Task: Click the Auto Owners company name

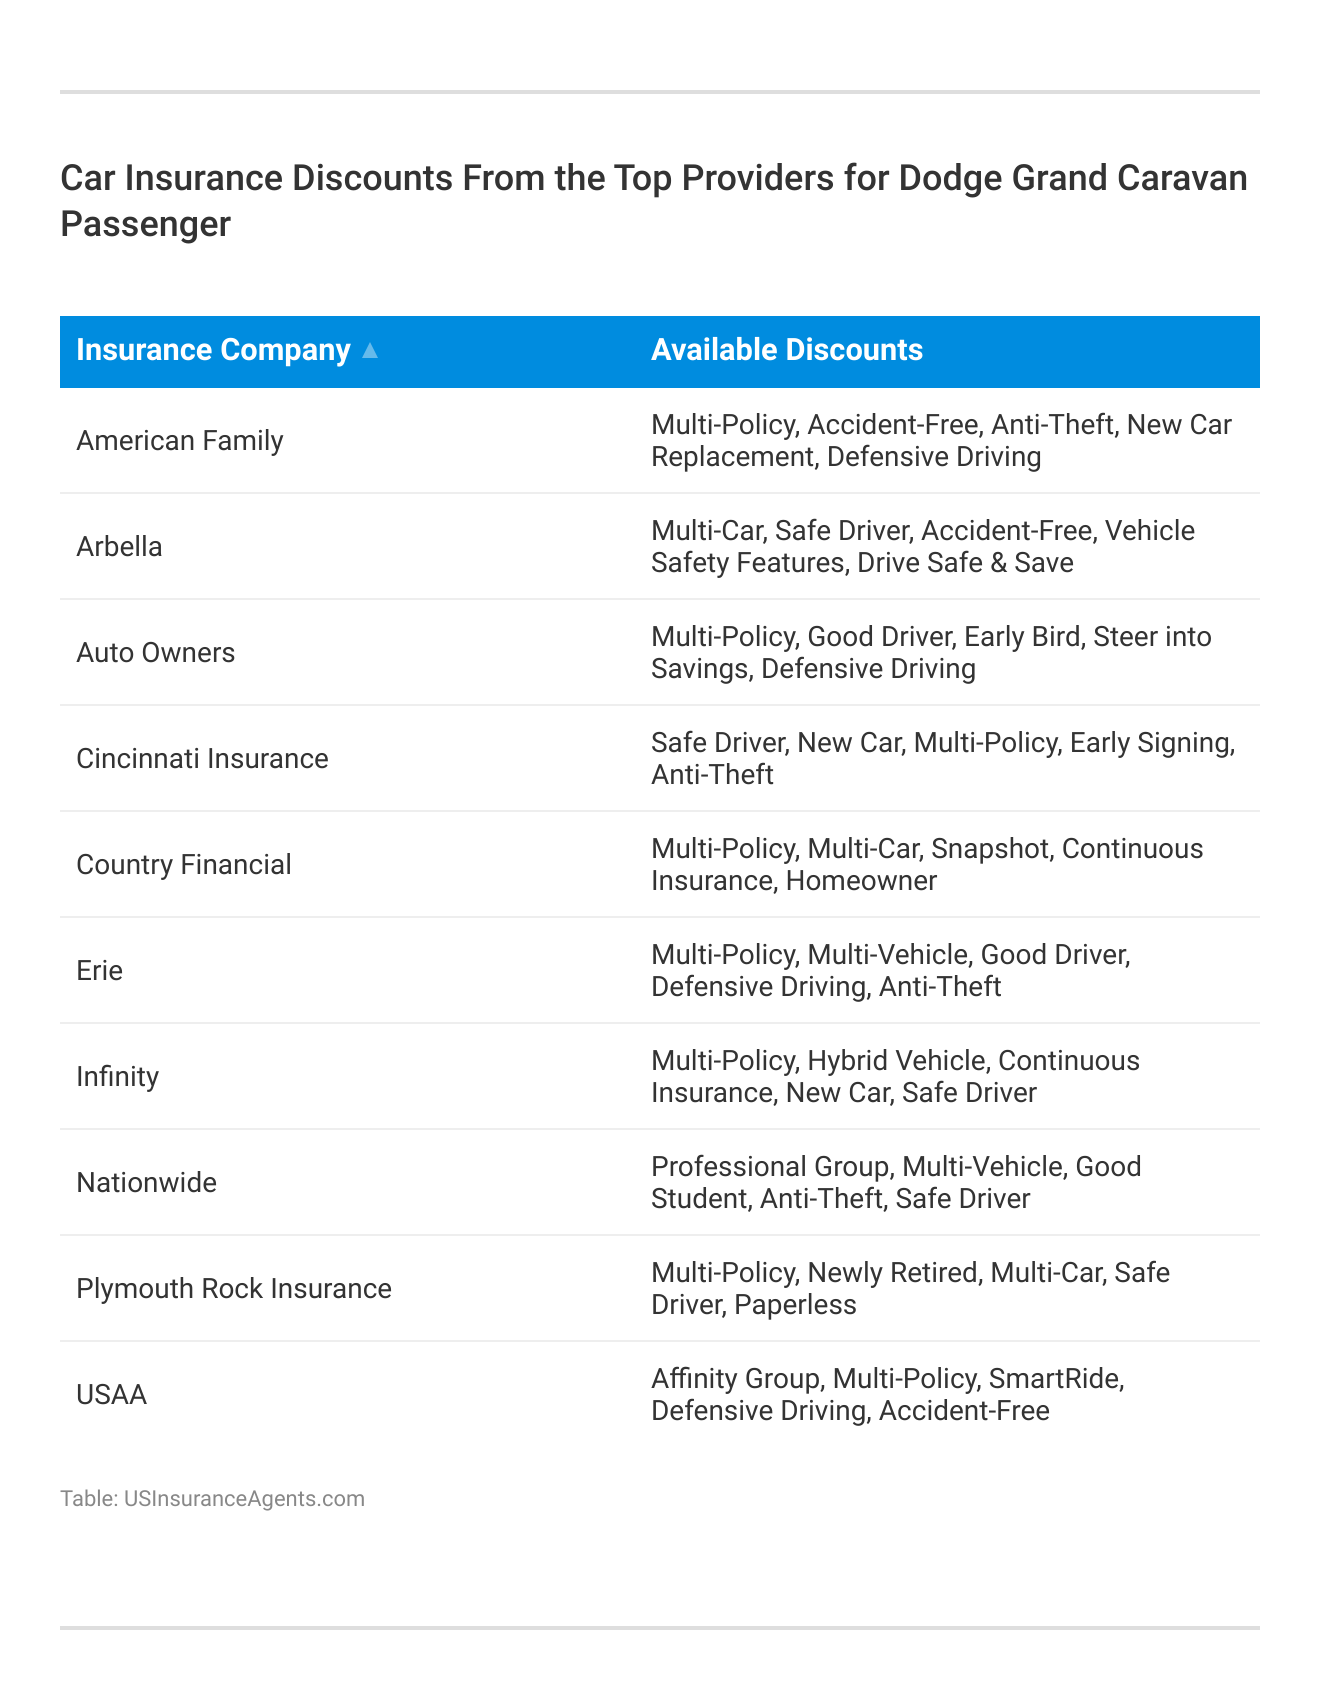Action: 156,652
